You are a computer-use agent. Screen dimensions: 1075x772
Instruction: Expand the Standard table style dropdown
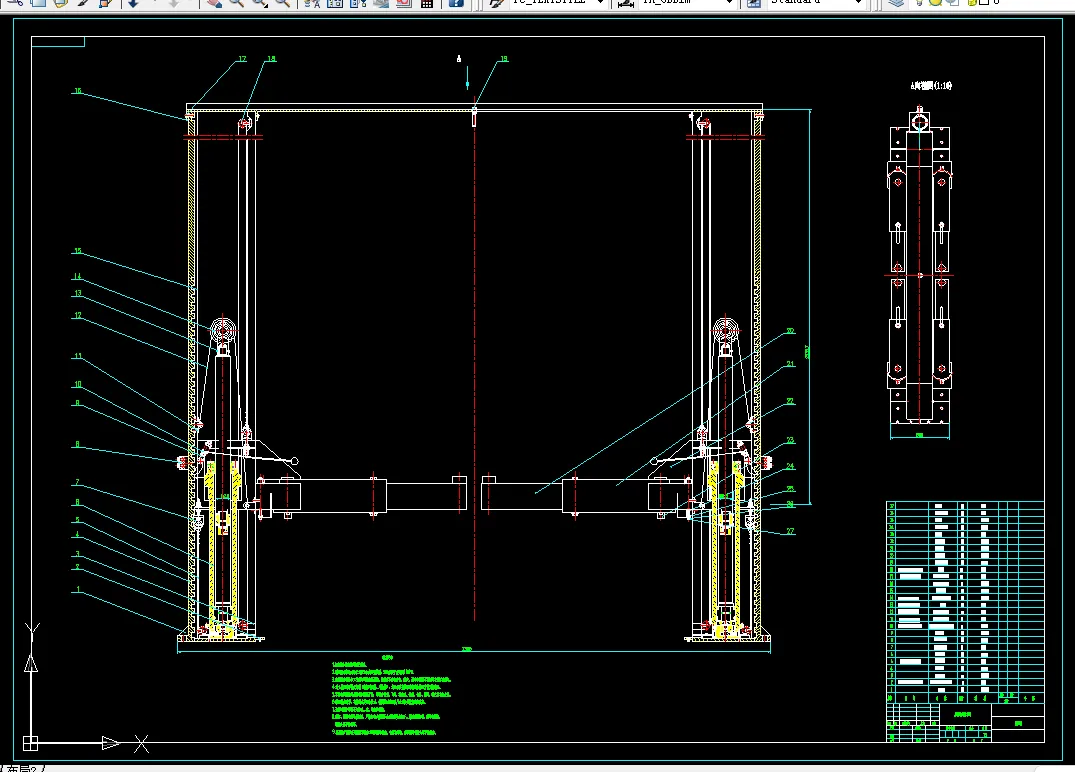[x=858, y=3]
